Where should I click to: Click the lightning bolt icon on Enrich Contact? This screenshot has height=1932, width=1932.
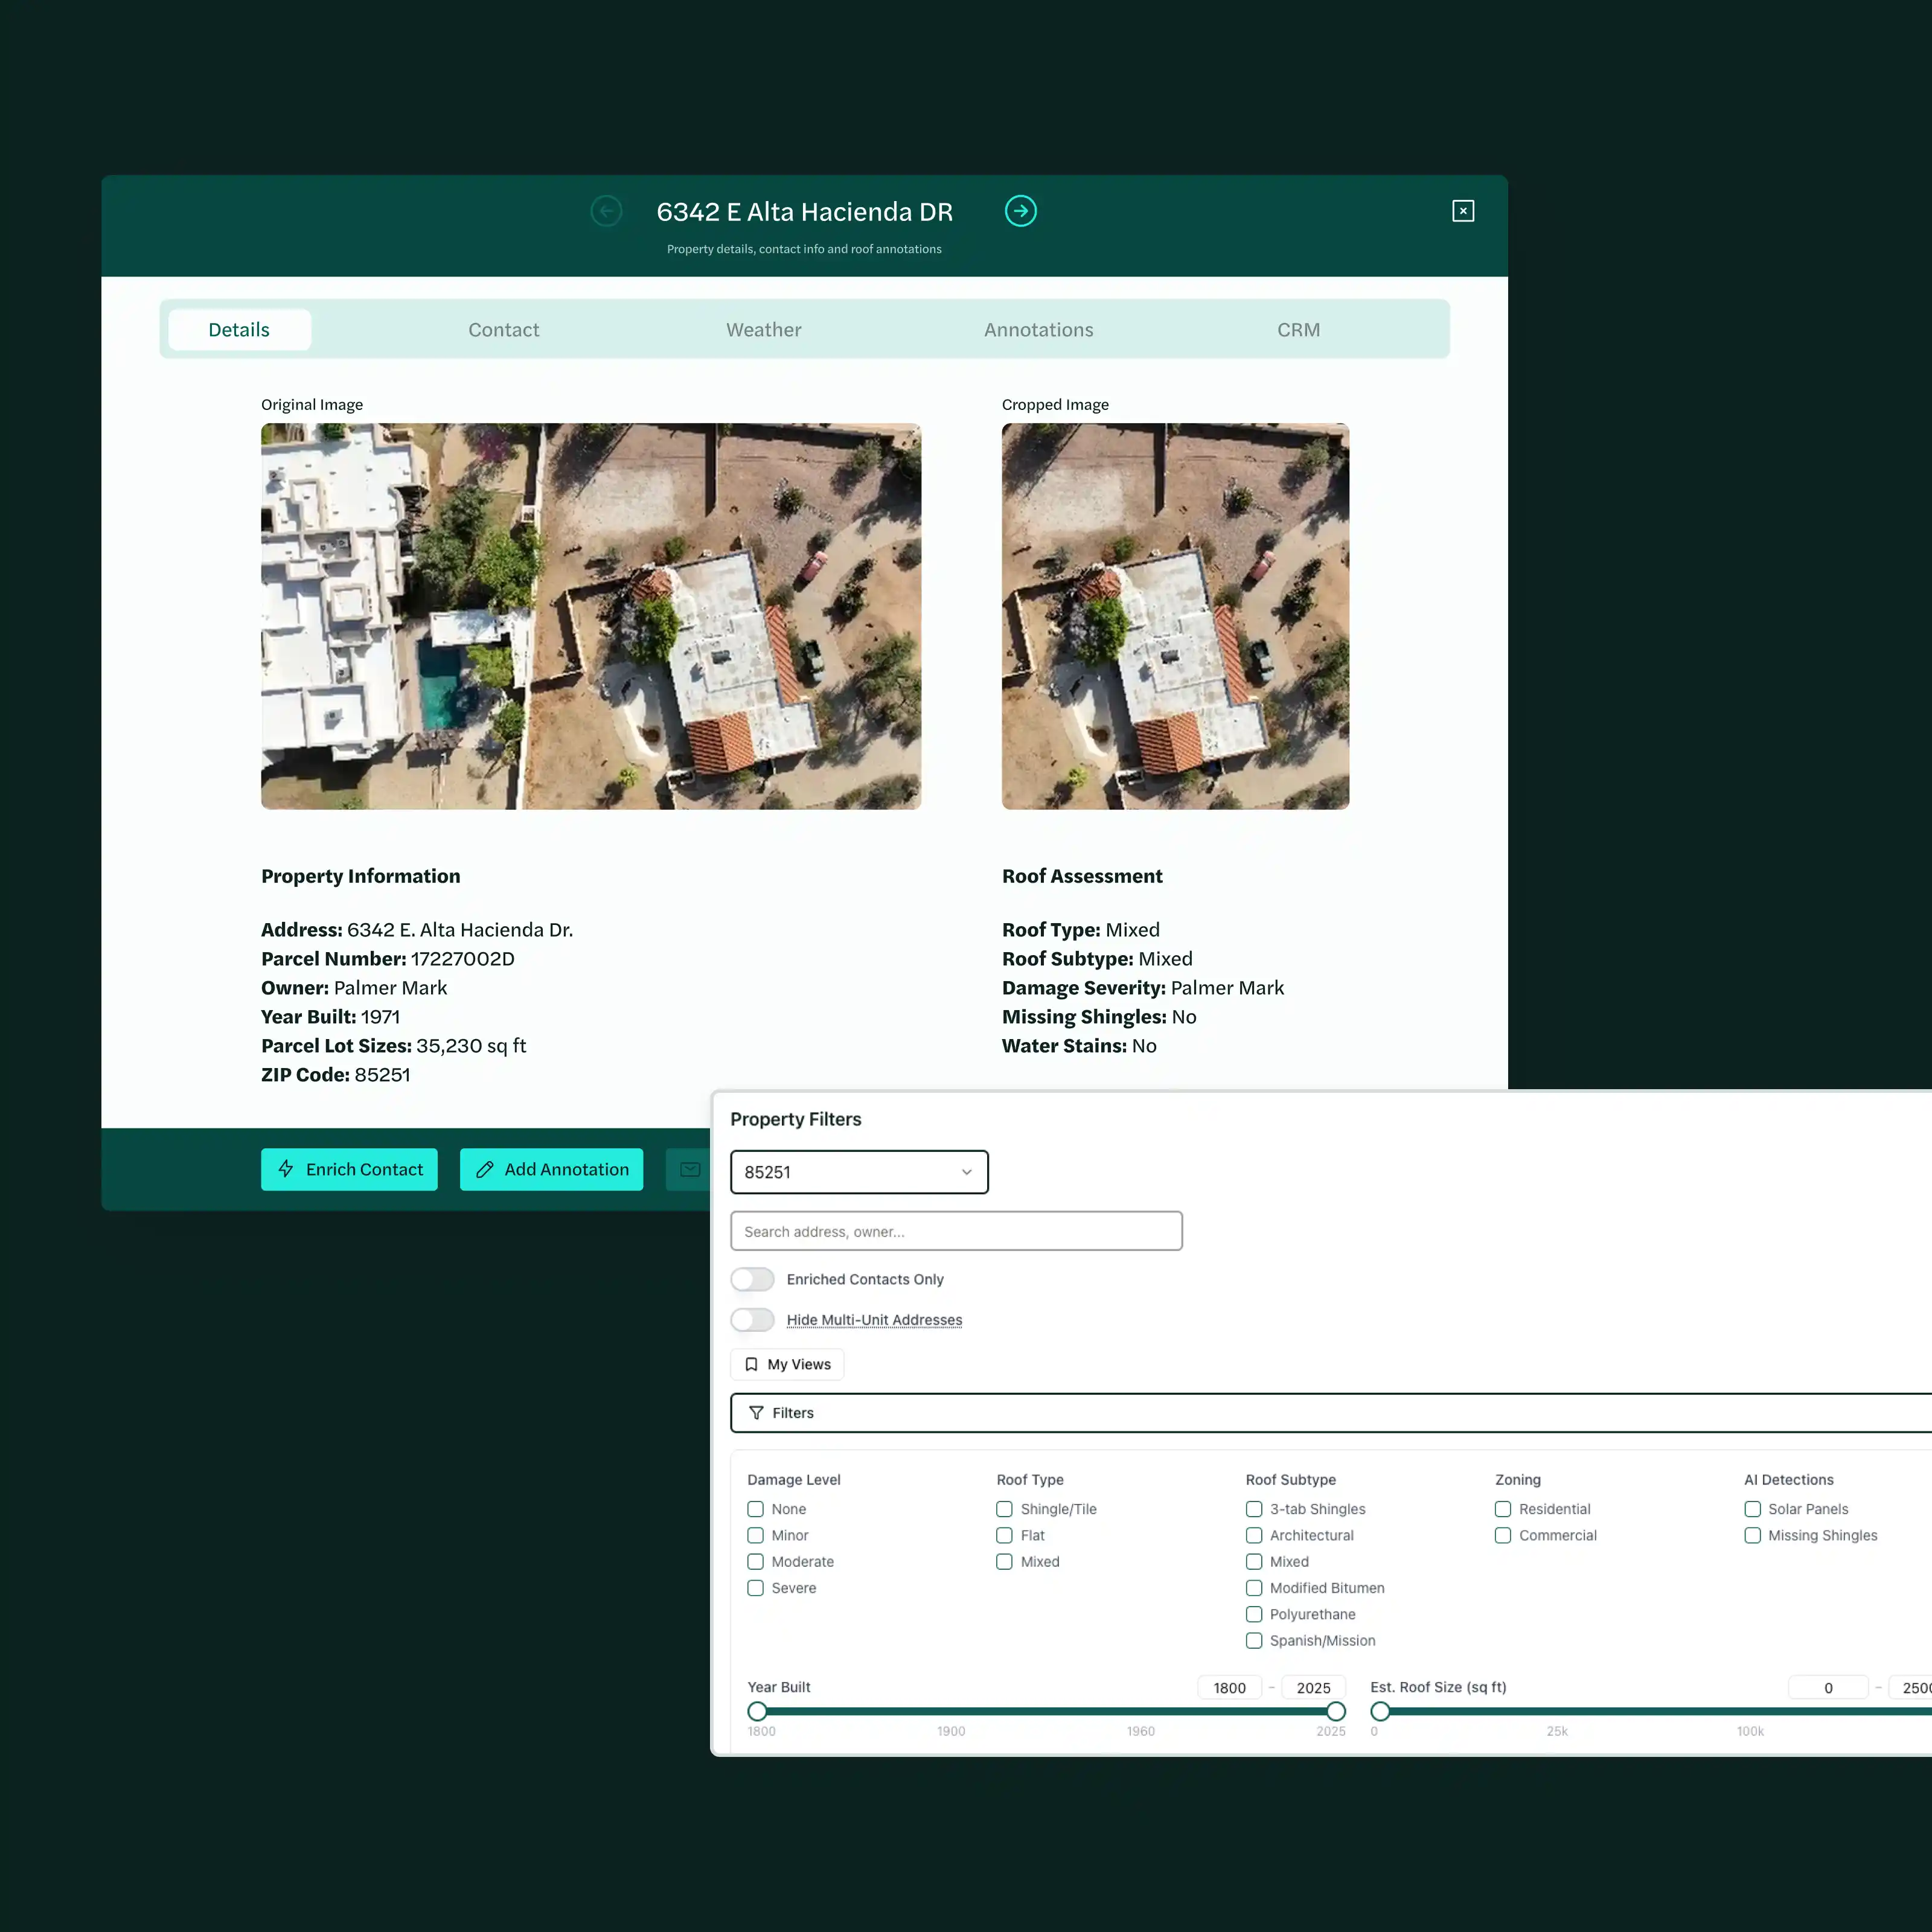[x=286, y=1169]
